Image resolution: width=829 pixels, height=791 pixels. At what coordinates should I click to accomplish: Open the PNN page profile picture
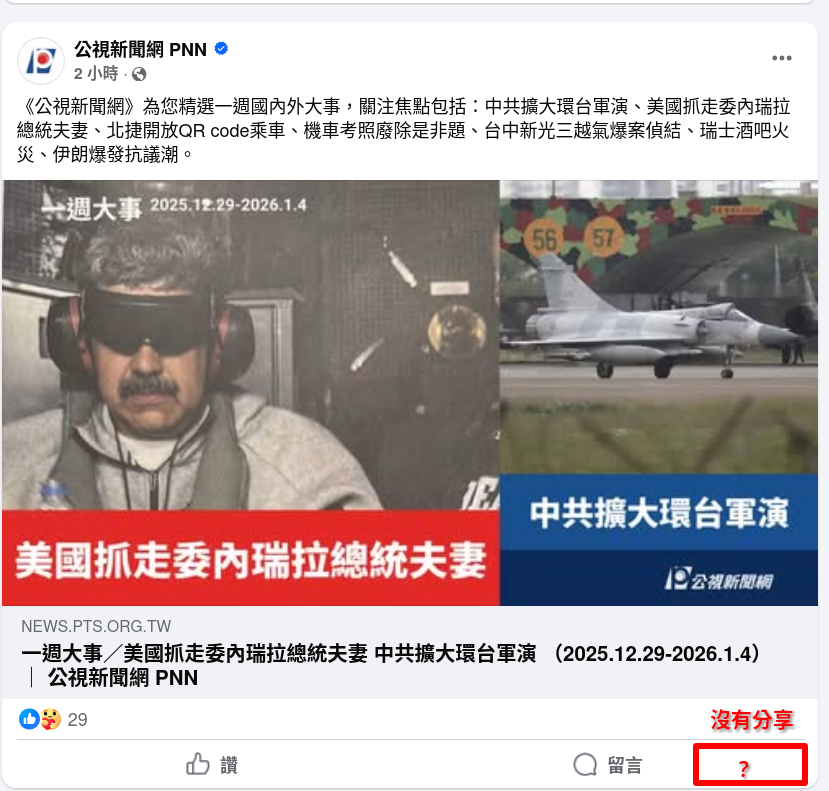(x=41, y=61)
